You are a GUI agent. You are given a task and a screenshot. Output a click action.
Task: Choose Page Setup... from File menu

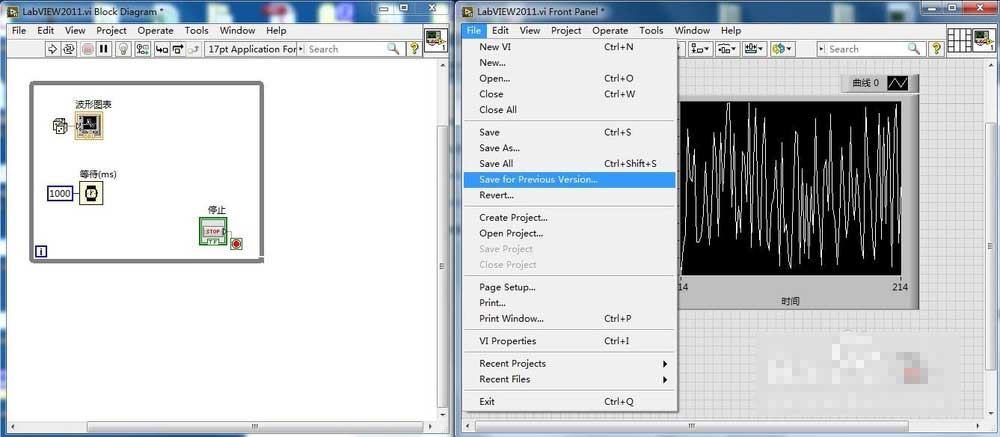click(569, 287)
